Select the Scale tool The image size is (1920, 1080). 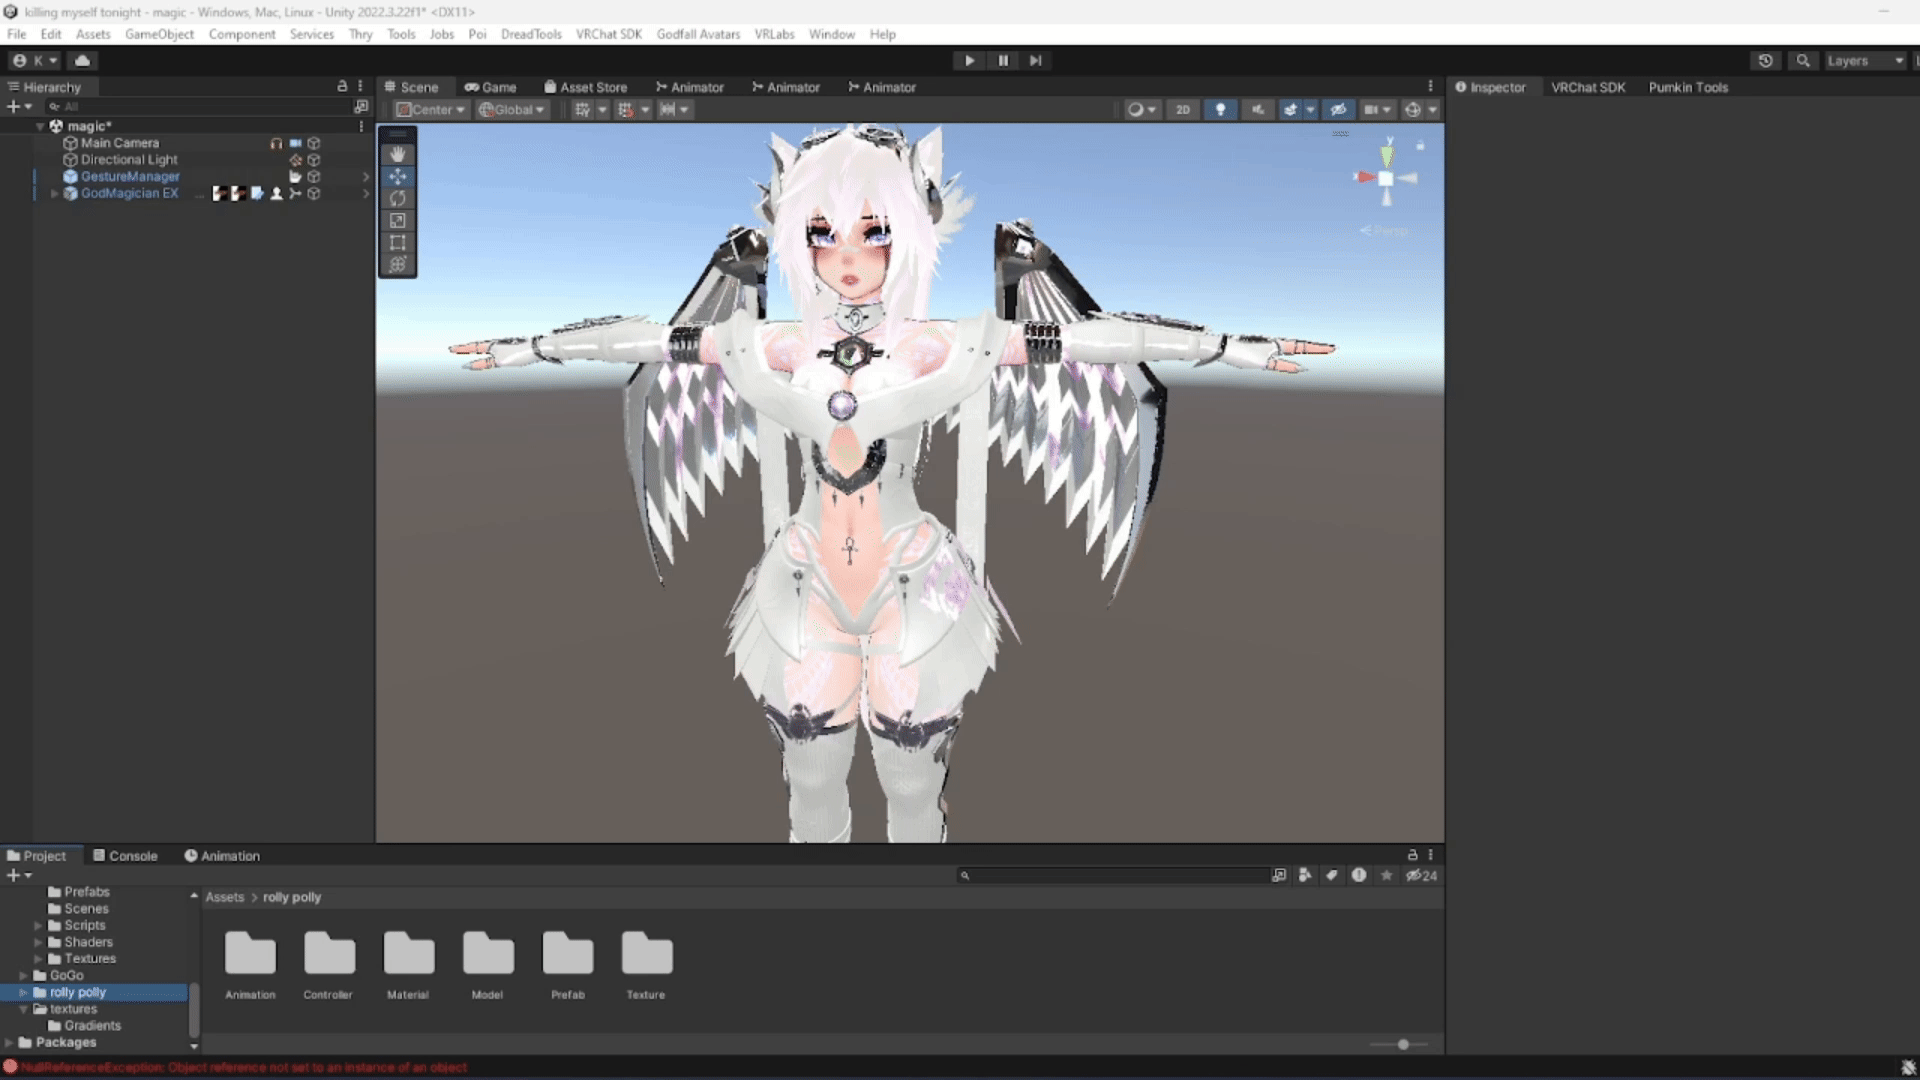398,220
